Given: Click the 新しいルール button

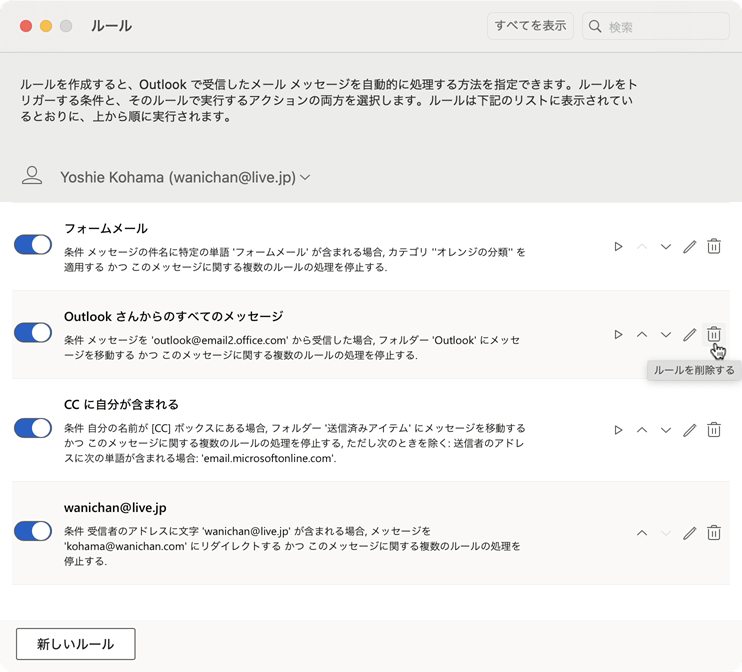Looking at the screenshot, I should tap(76, 644).
